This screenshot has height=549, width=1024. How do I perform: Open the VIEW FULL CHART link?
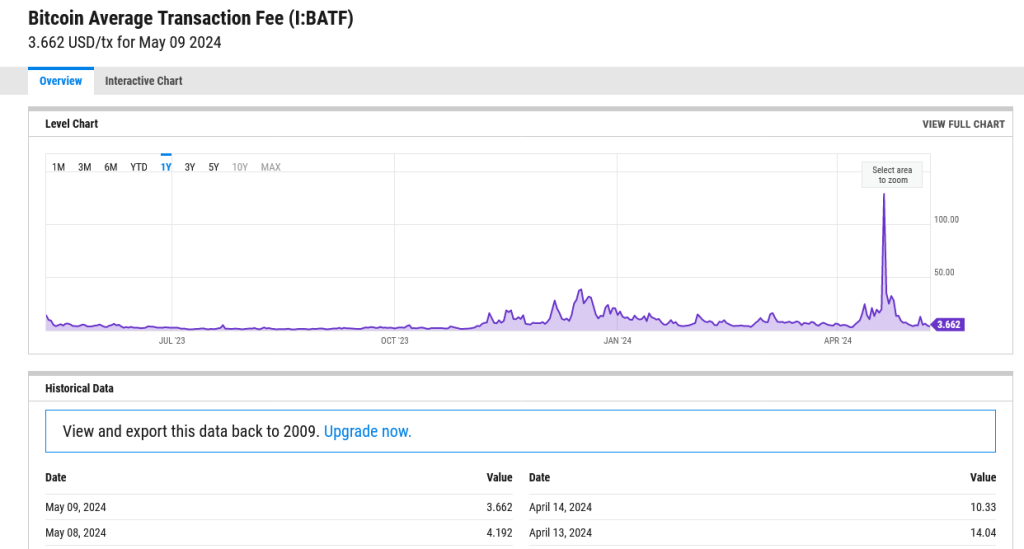[963, 124]
